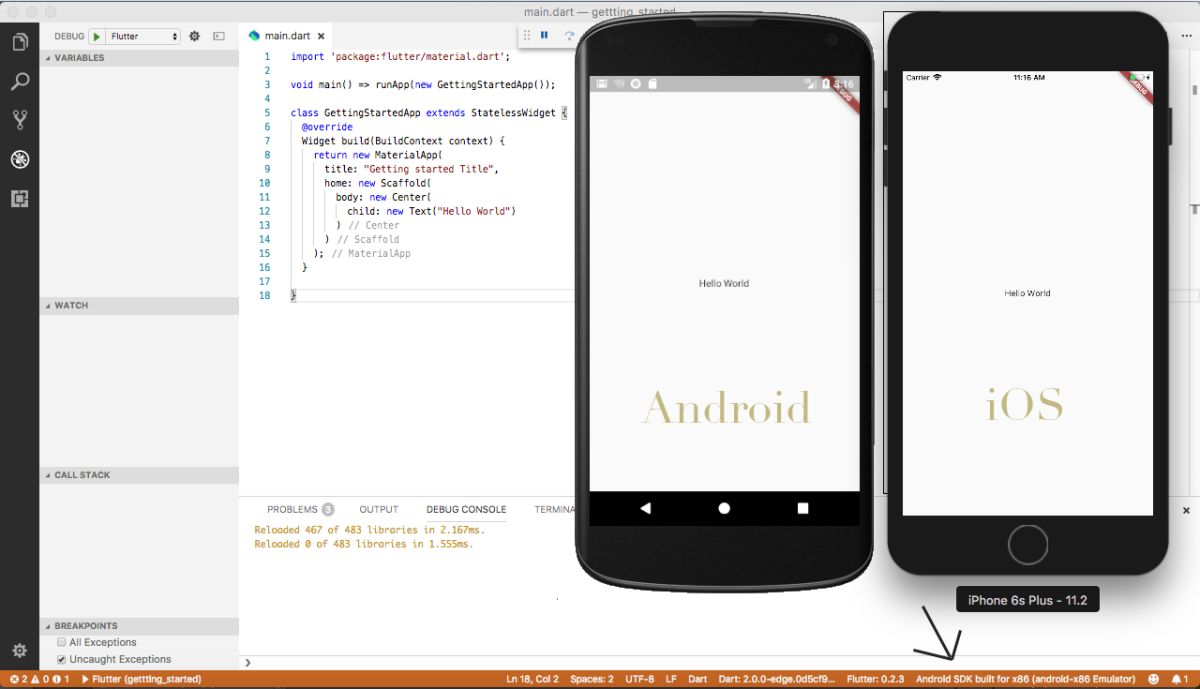Click Ln 18, Col 2 cursor position
The image size is (1200, 689).
coord(532,679)
